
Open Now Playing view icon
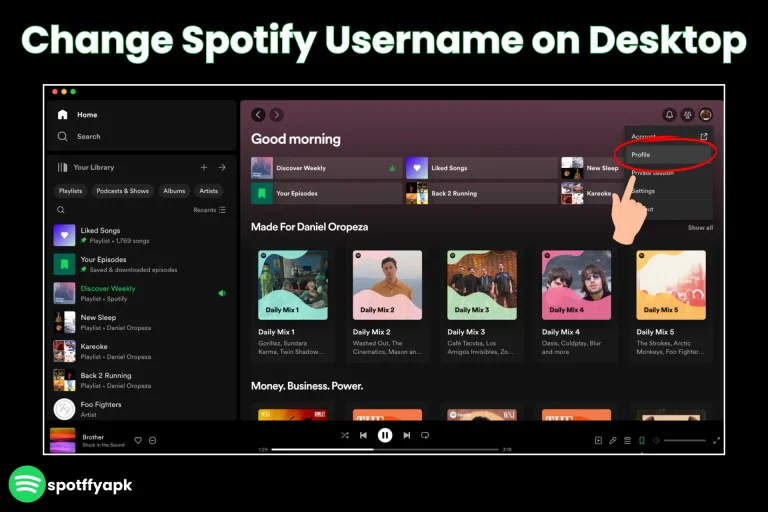pos(598,440)
